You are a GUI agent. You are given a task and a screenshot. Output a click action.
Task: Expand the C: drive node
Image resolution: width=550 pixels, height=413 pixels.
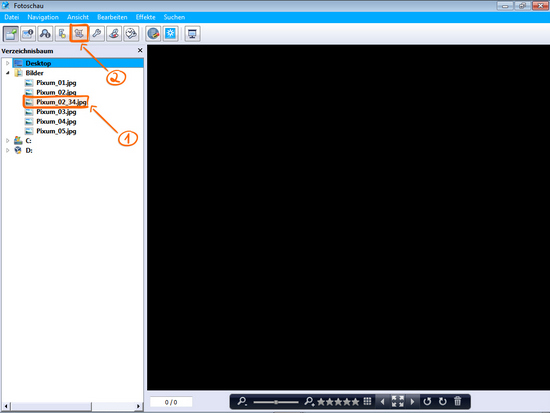[x=8, y=141]
